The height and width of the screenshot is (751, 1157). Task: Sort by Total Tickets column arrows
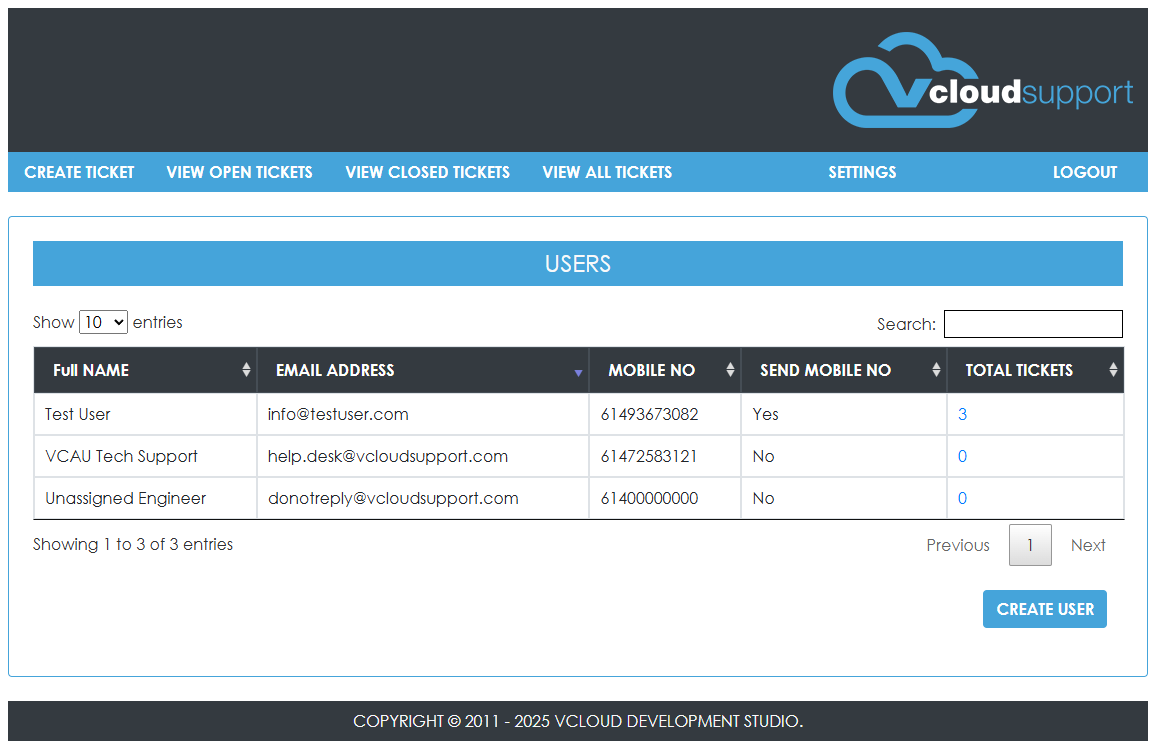(x=1113, y=370)
